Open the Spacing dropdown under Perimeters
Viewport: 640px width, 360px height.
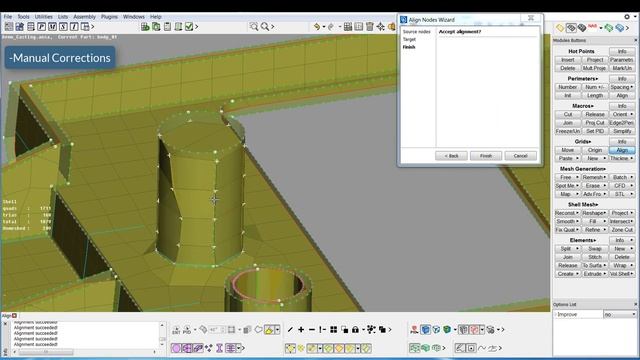click(x=622, y=87)
